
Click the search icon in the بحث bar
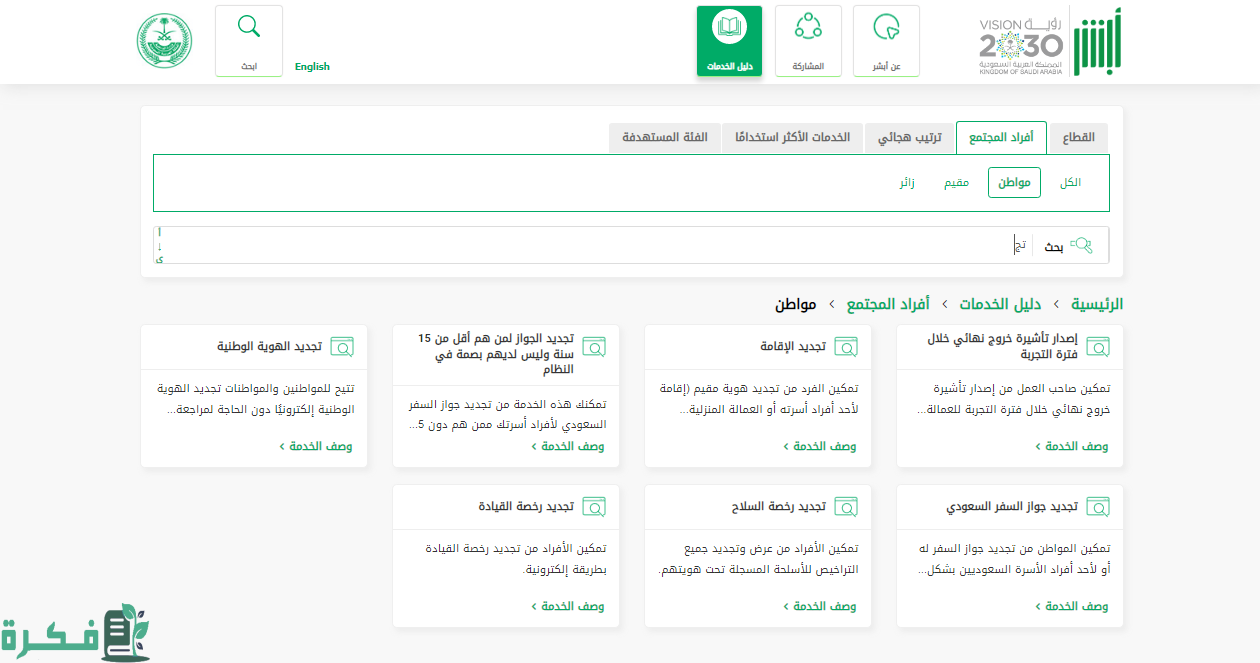[1082, 246]
